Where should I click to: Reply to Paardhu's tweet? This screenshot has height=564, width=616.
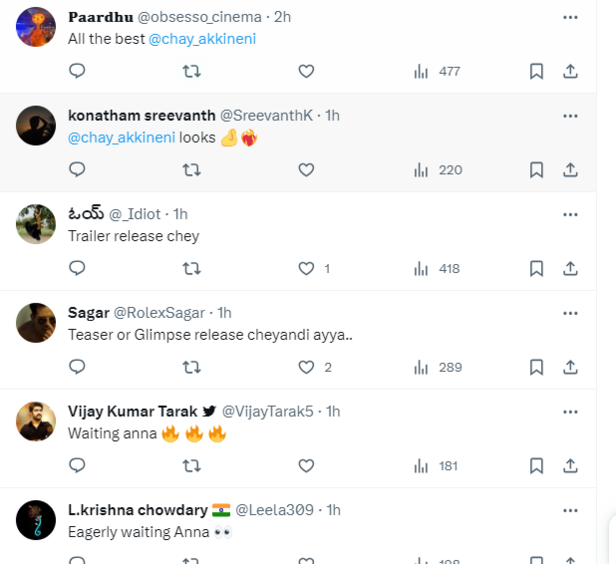[x=77, y=71]
